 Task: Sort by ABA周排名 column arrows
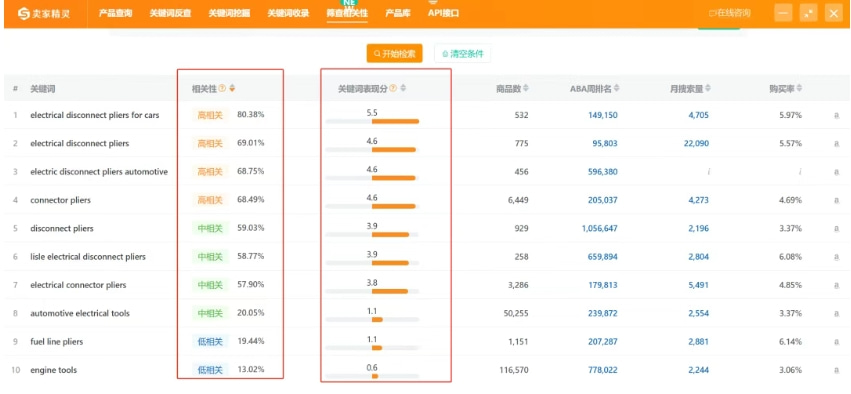pos(616,88)
